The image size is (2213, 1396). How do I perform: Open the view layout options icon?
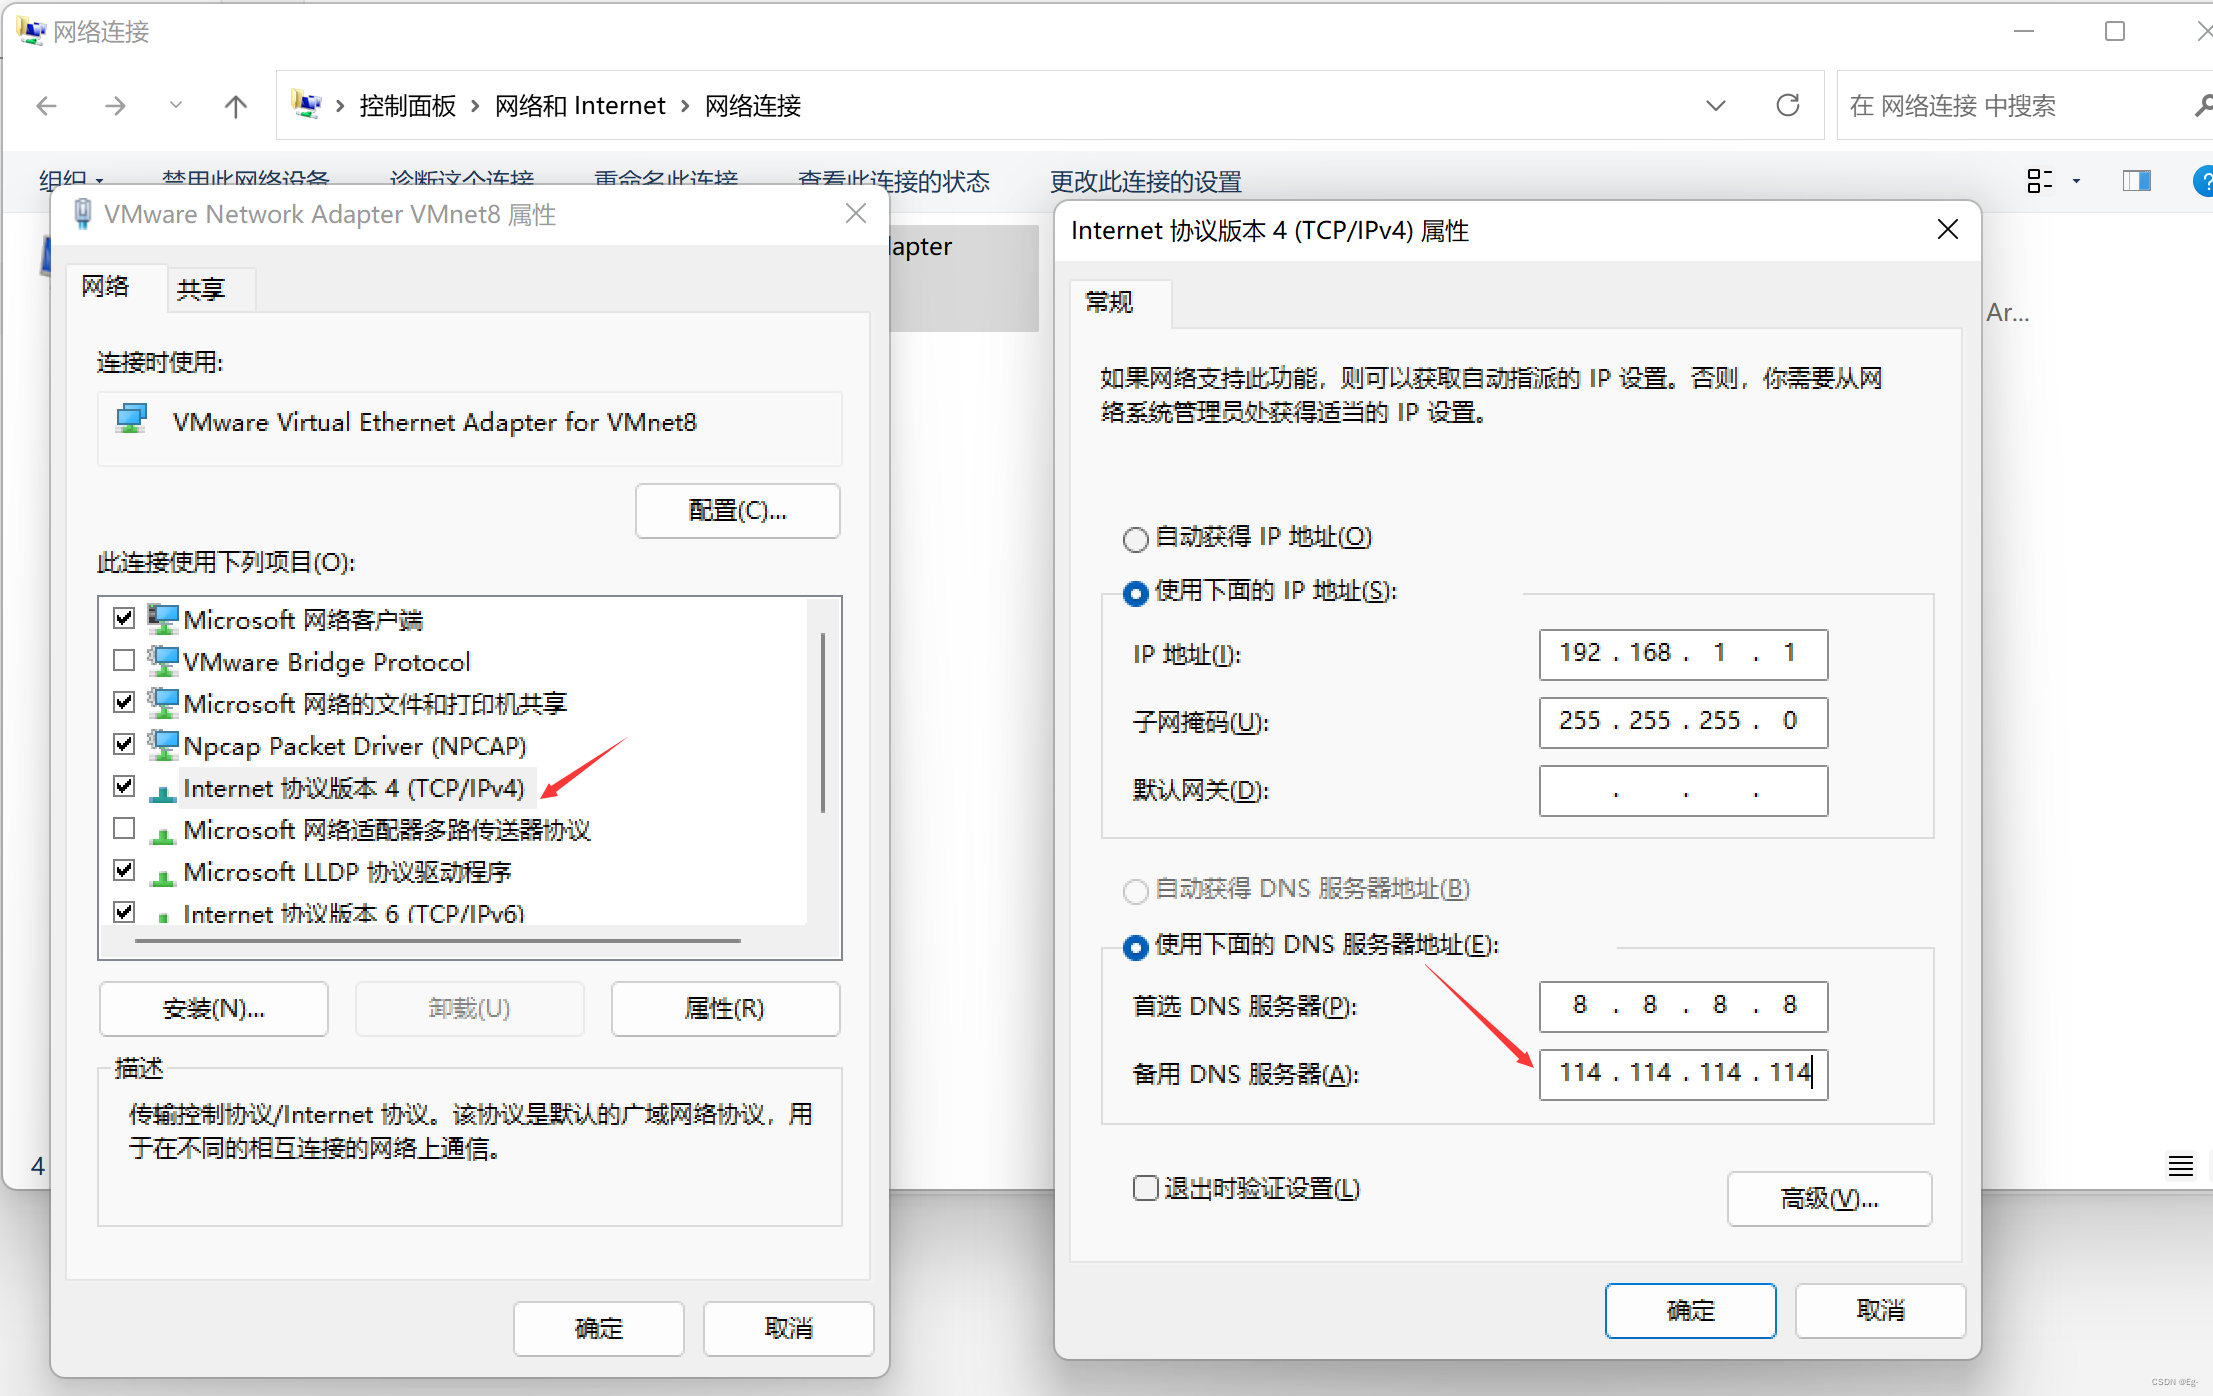2039,181
